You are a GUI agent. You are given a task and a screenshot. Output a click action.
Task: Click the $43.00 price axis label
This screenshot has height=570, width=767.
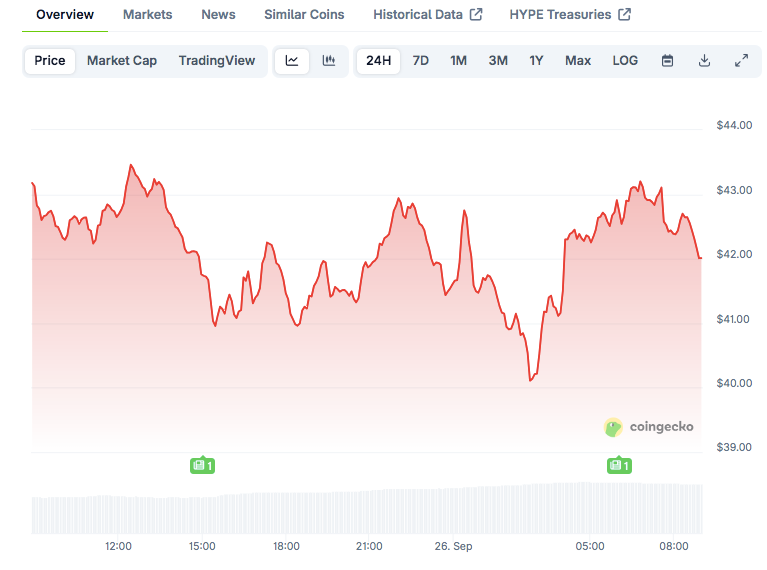(x=734, y=190)
